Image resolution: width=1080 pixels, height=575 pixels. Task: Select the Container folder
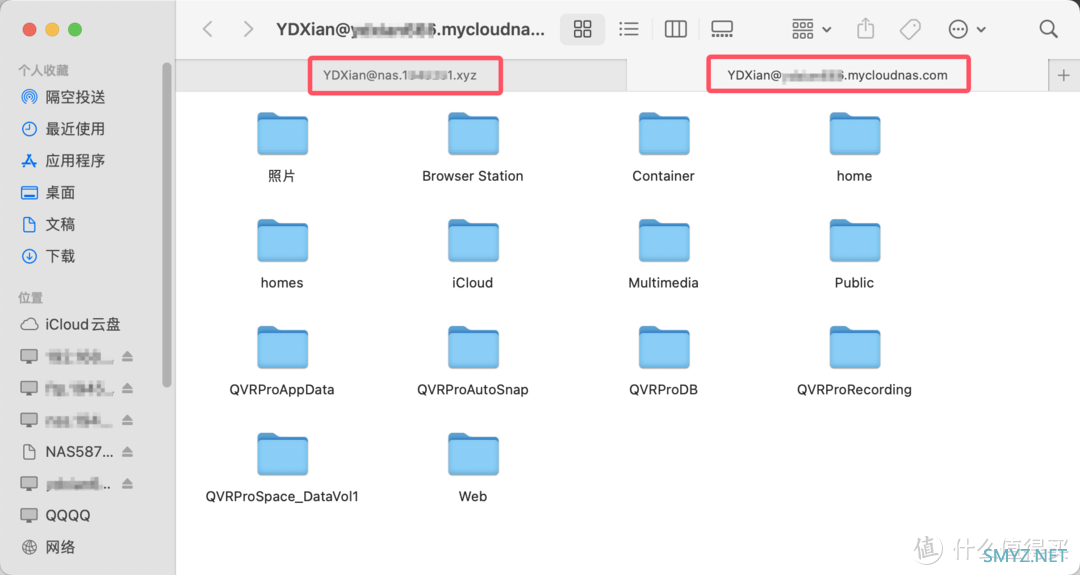[663, 146]
